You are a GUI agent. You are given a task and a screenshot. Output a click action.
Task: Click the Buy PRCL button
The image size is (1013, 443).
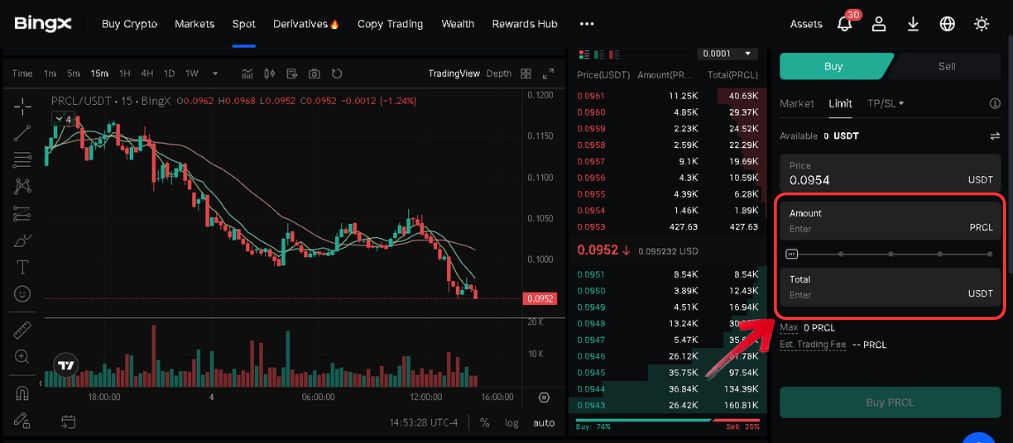click(x=890, y=402)
